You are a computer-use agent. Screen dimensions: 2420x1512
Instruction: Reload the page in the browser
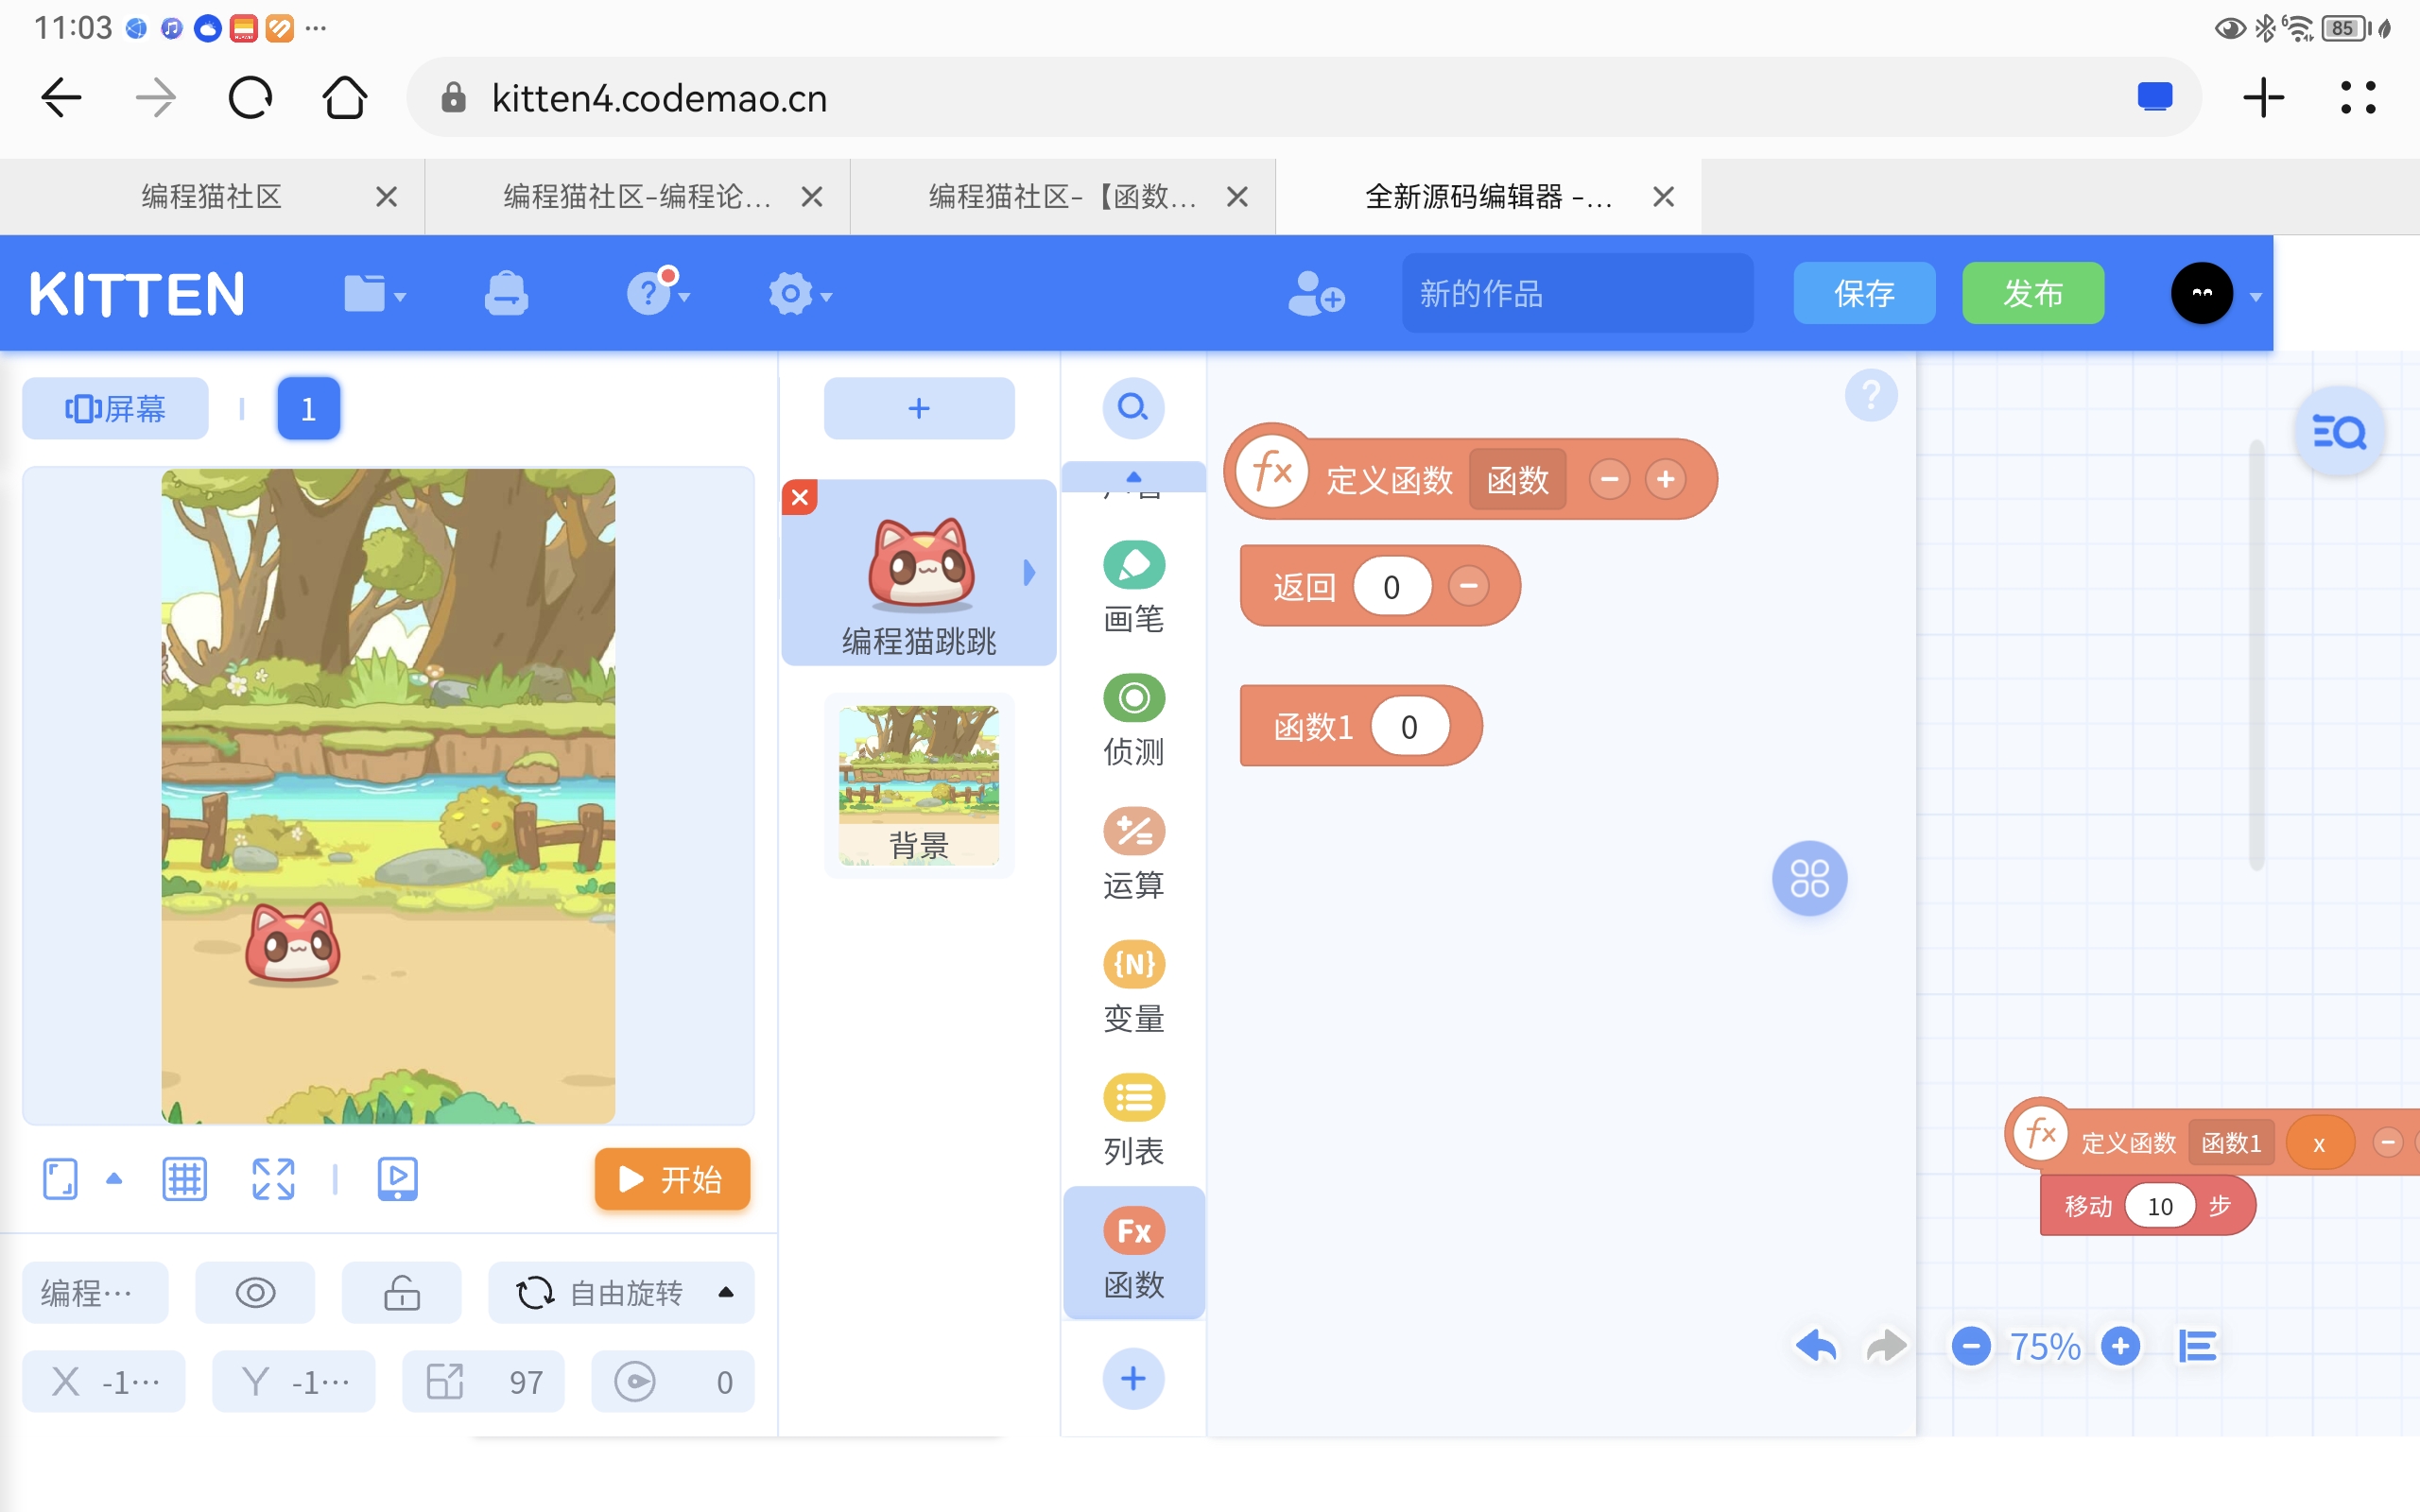point(250,98)
